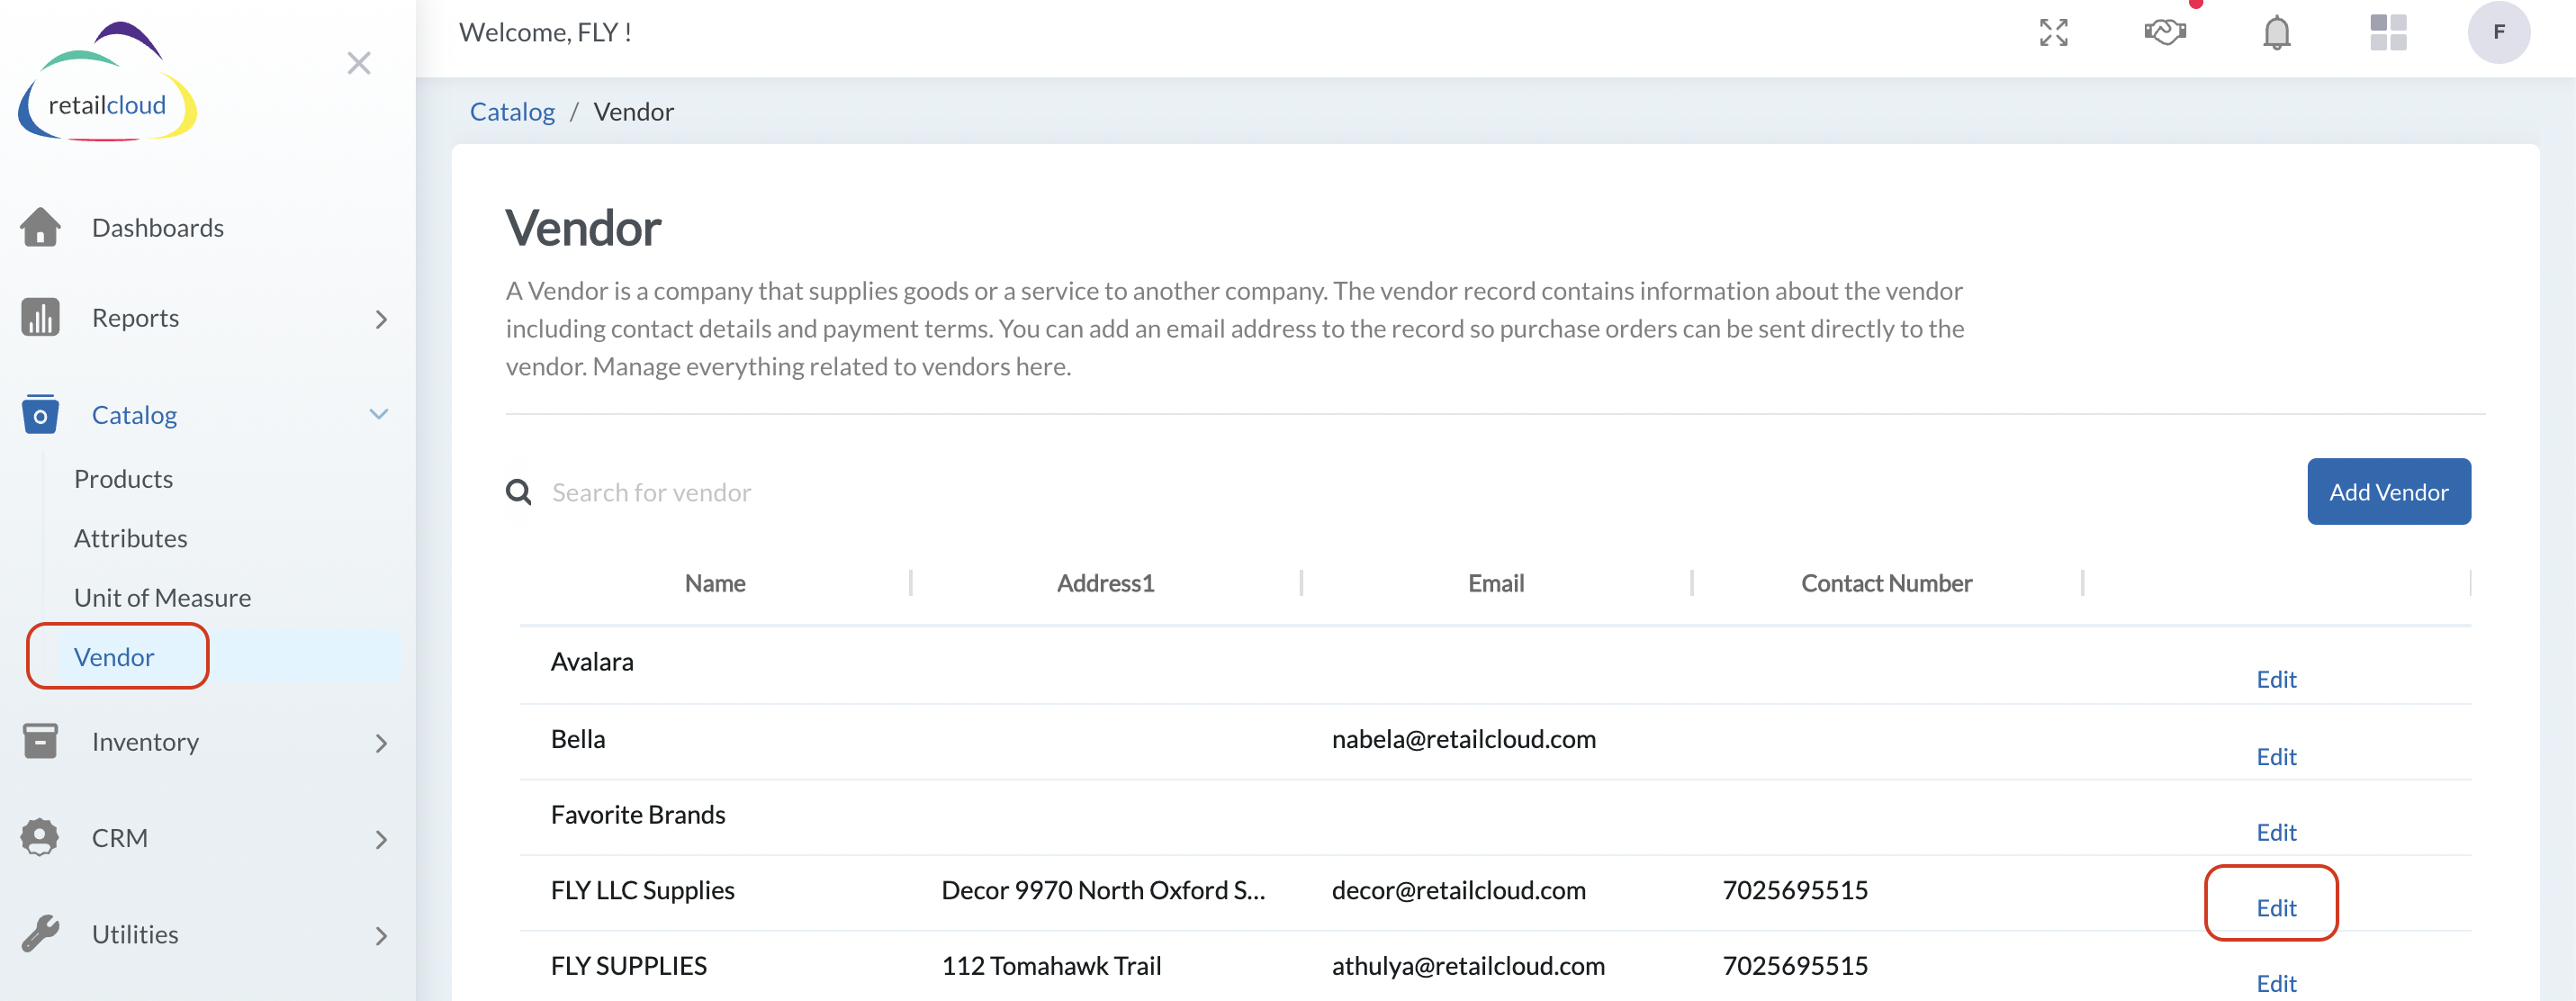Edit the FLY LLC Supplies vendor

[2276, 907]
